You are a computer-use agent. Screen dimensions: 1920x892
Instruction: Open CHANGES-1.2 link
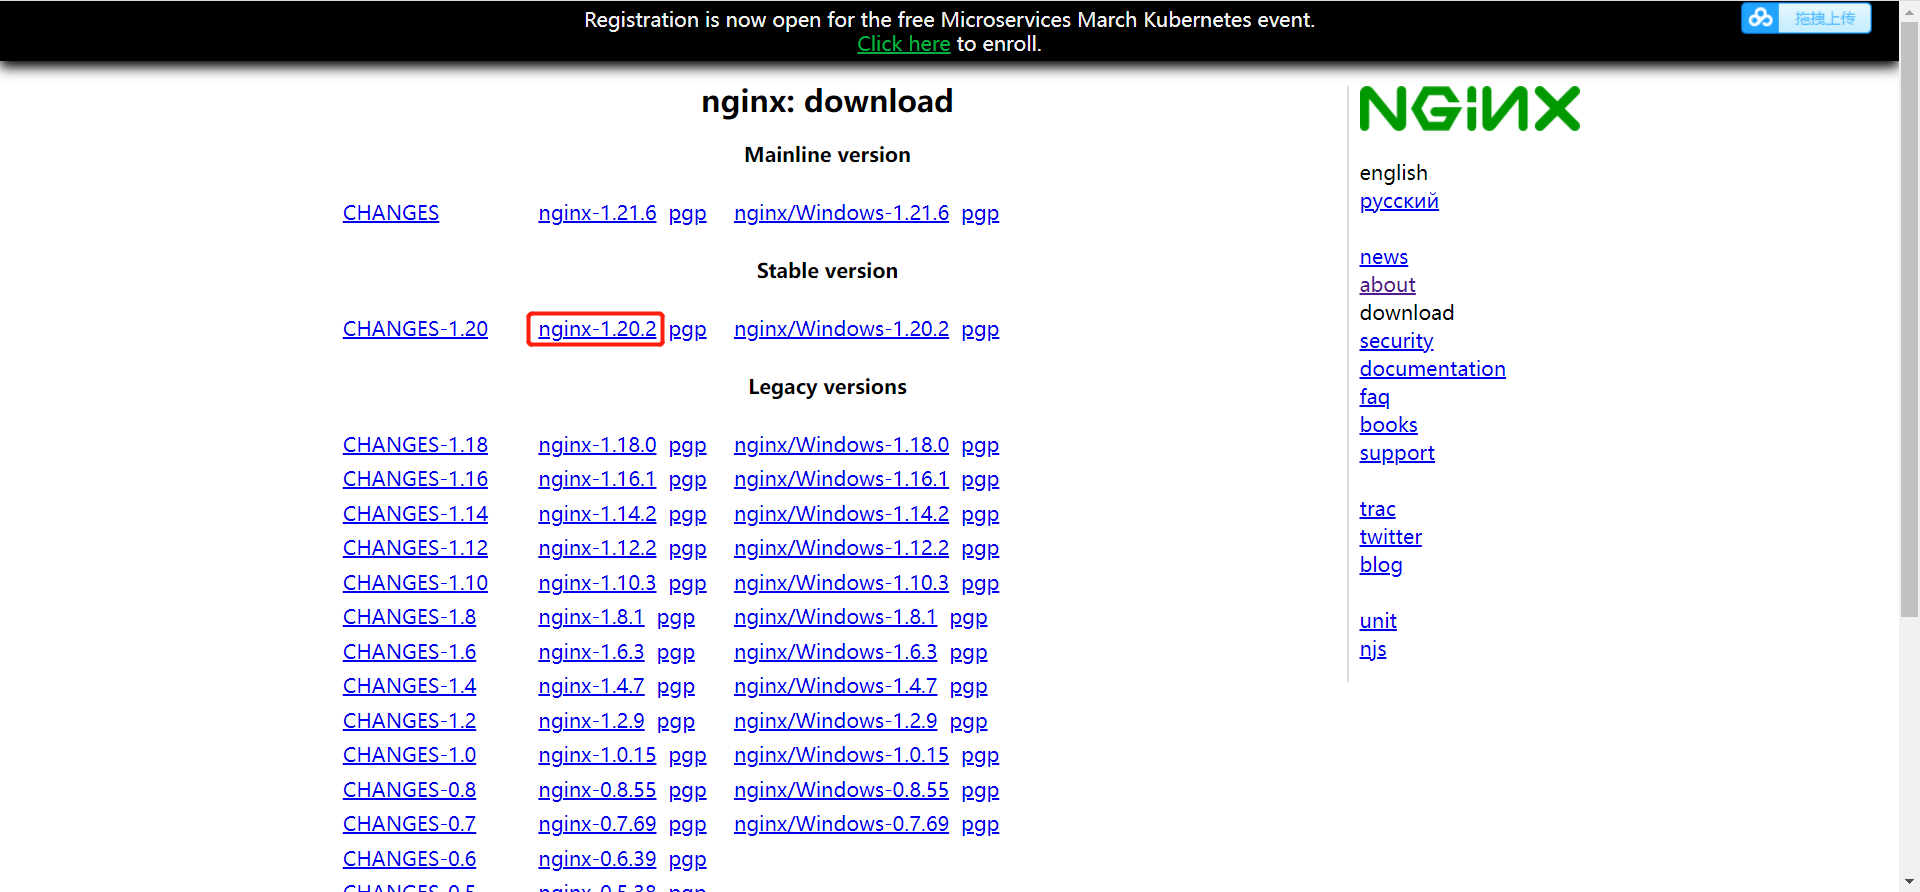click(409, 721)
